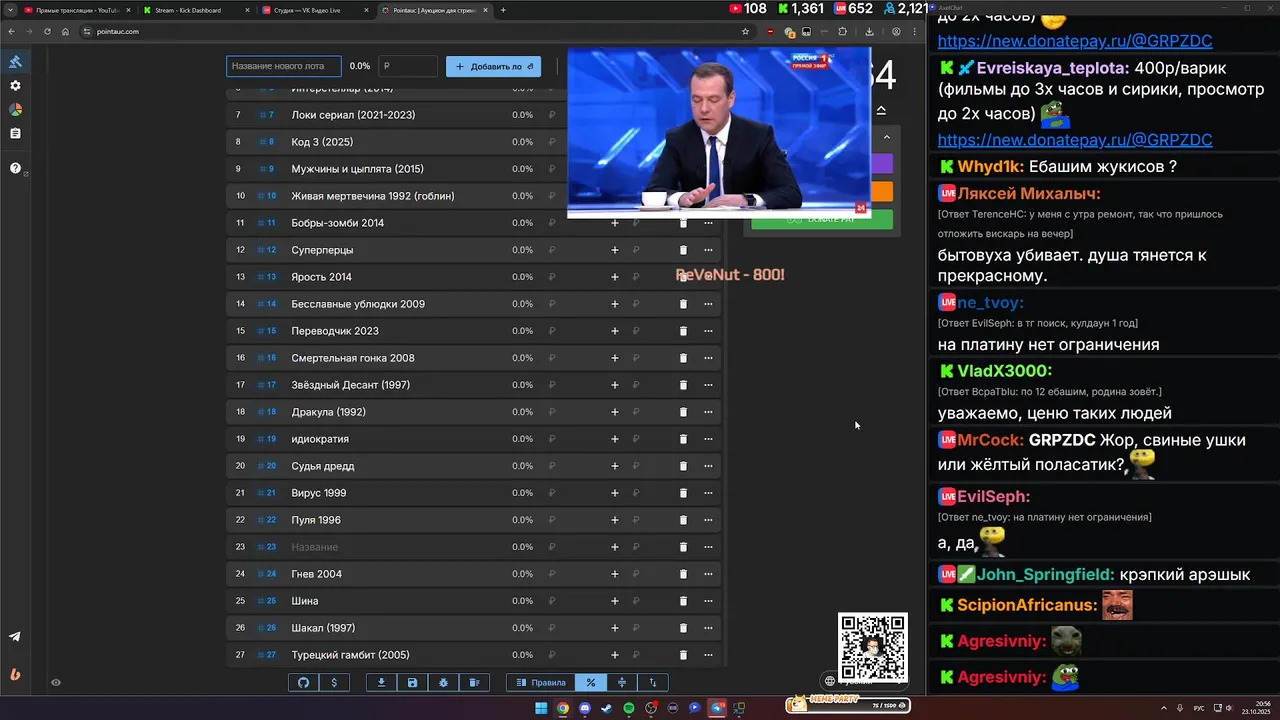Open more options for Смертельная гонка 2008
This screenshot has height=720, width=1280.
708,358
